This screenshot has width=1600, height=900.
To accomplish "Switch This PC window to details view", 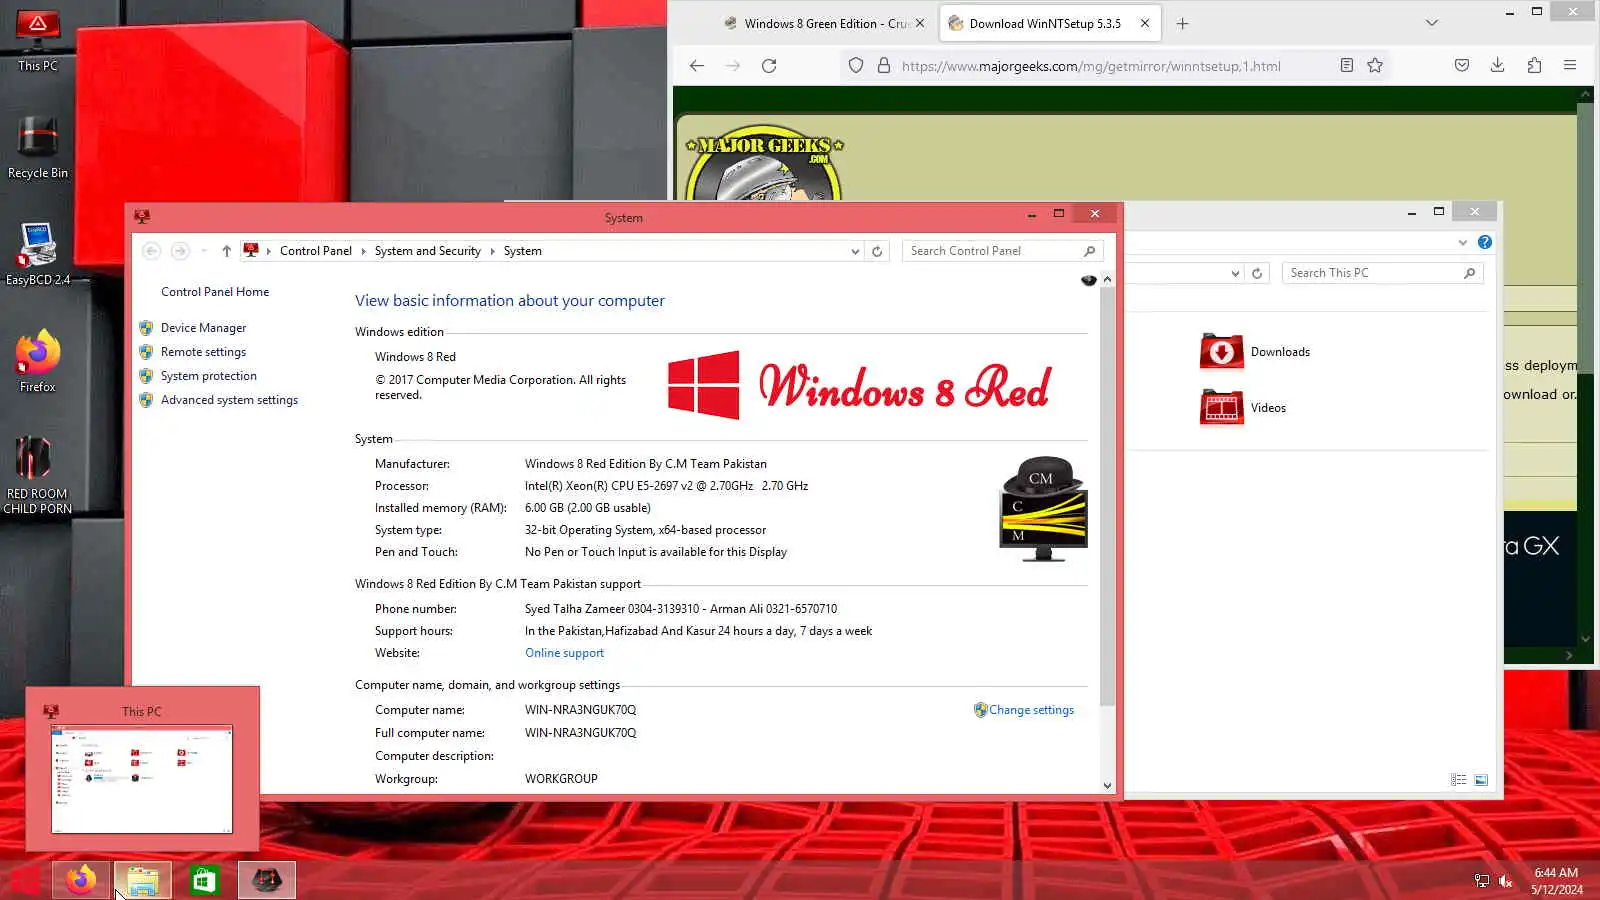I will coord(1459,780).
